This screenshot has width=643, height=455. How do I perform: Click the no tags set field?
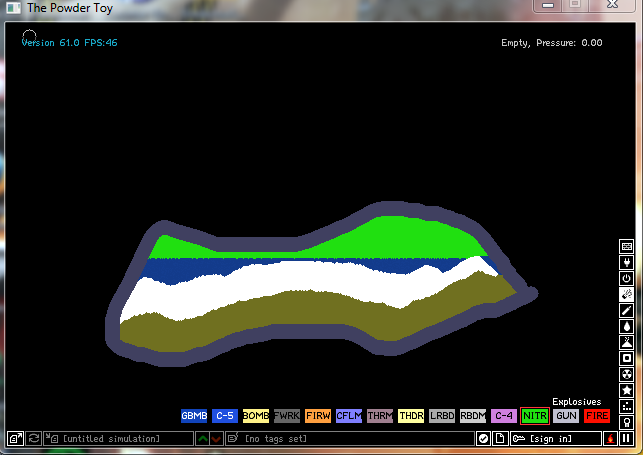[x=350, y=439]
